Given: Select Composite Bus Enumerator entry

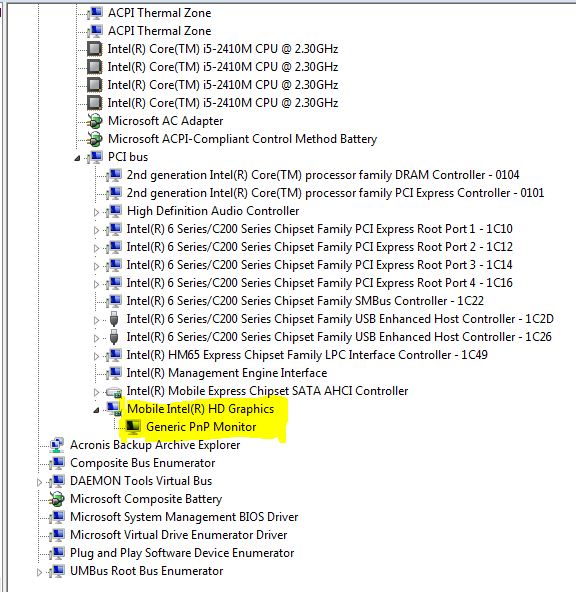Looking at the screenshot, I should [143, 463].
